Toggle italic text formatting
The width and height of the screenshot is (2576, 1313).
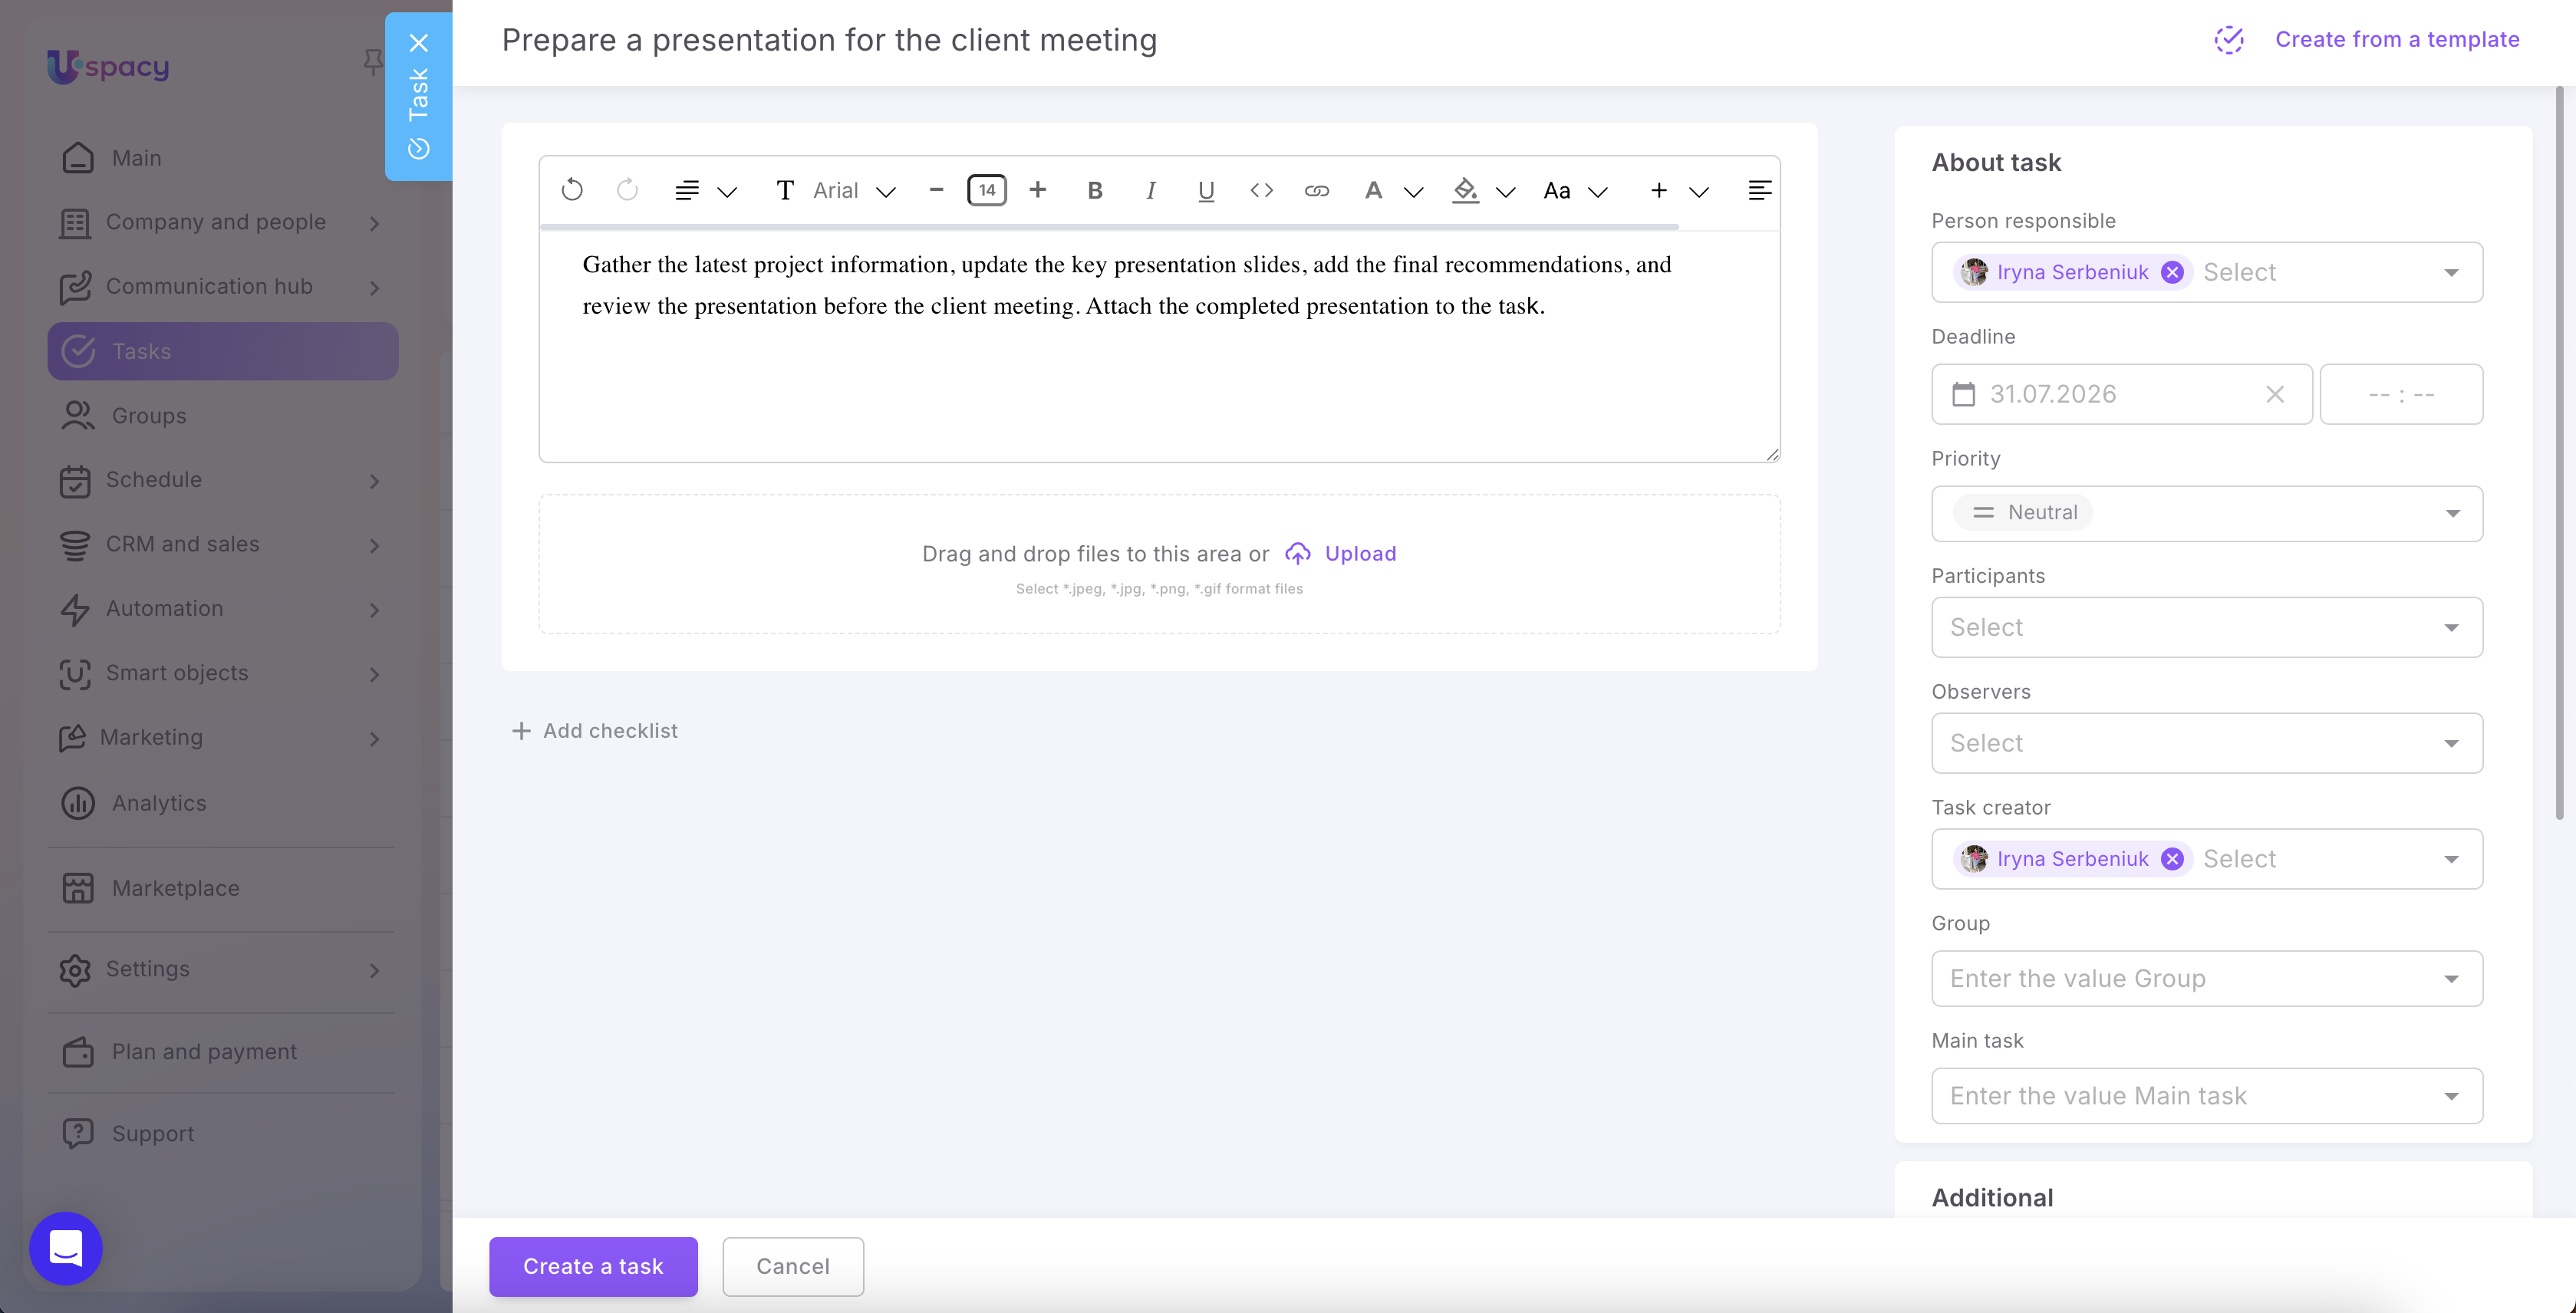[1151, 190]
